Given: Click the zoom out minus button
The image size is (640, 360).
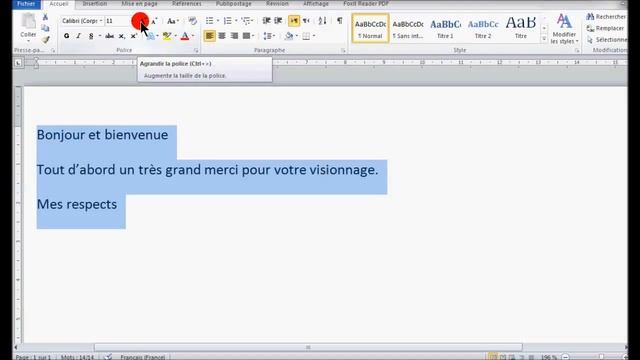Looking at the screenshot, I should 565,357.
